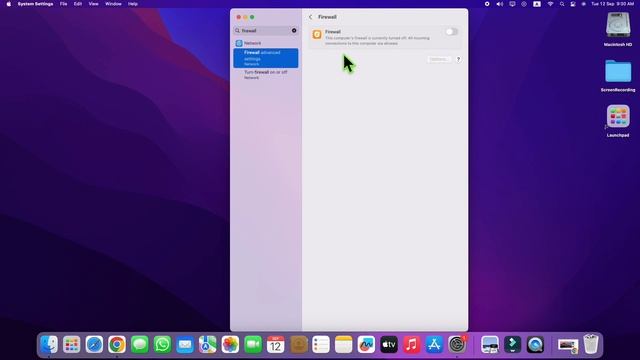
Task: Open the Firewall Options button
Action: click(x=439, y=59)
